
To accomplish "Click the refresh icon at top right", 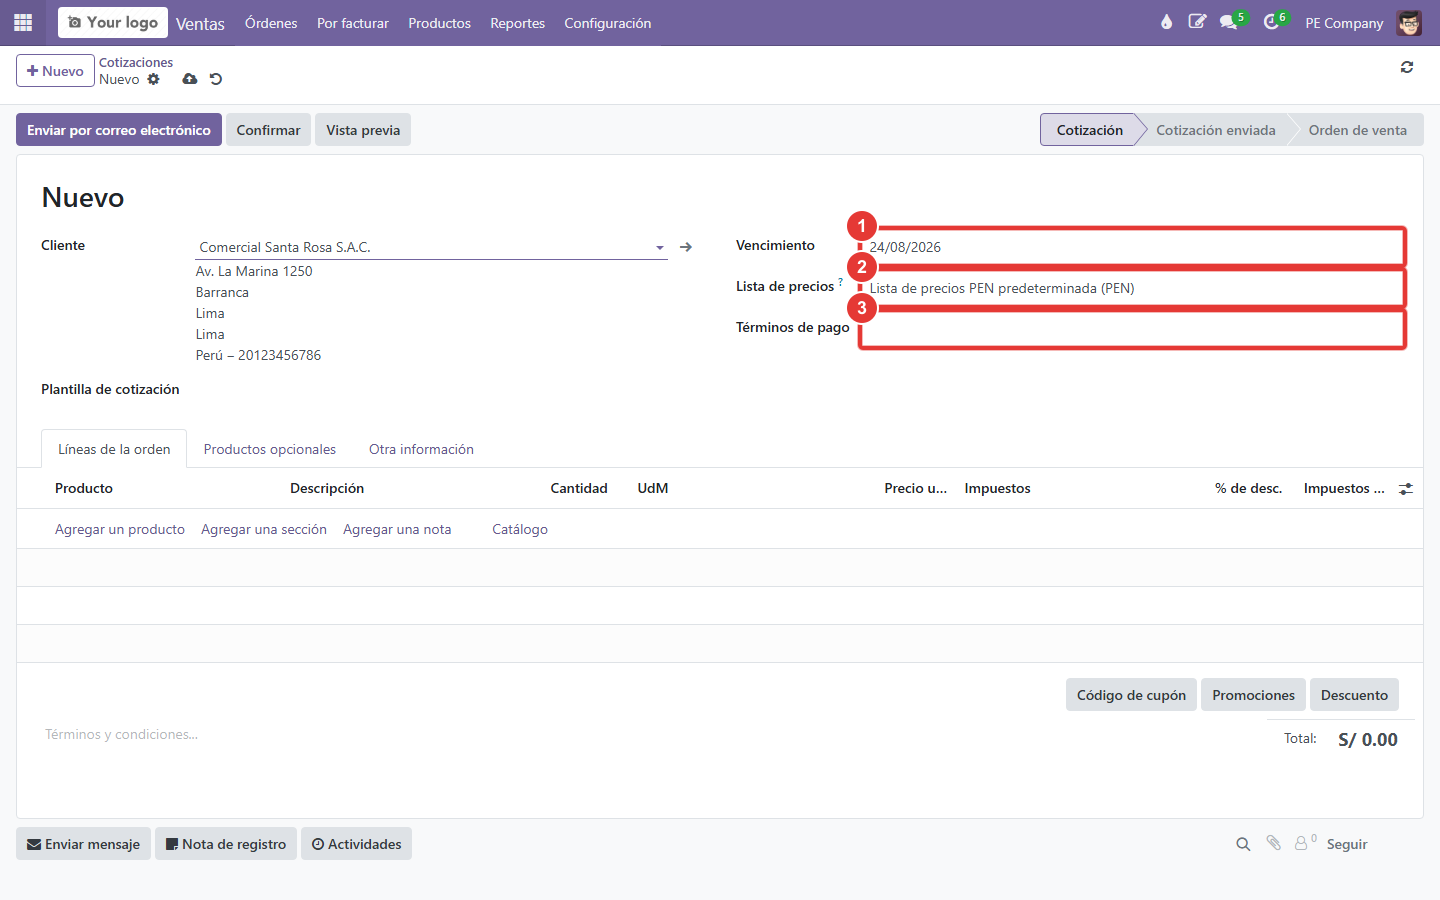I will 1407,67.
